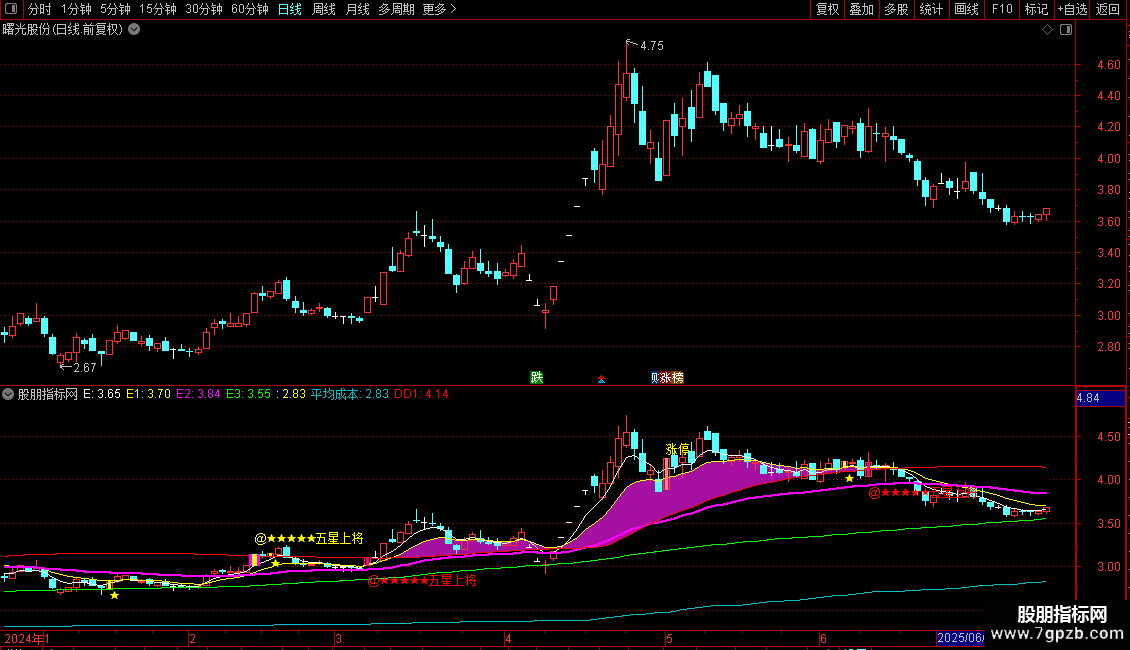
Task: Switch to 分时 intraday view
Action: coord(40,9)
